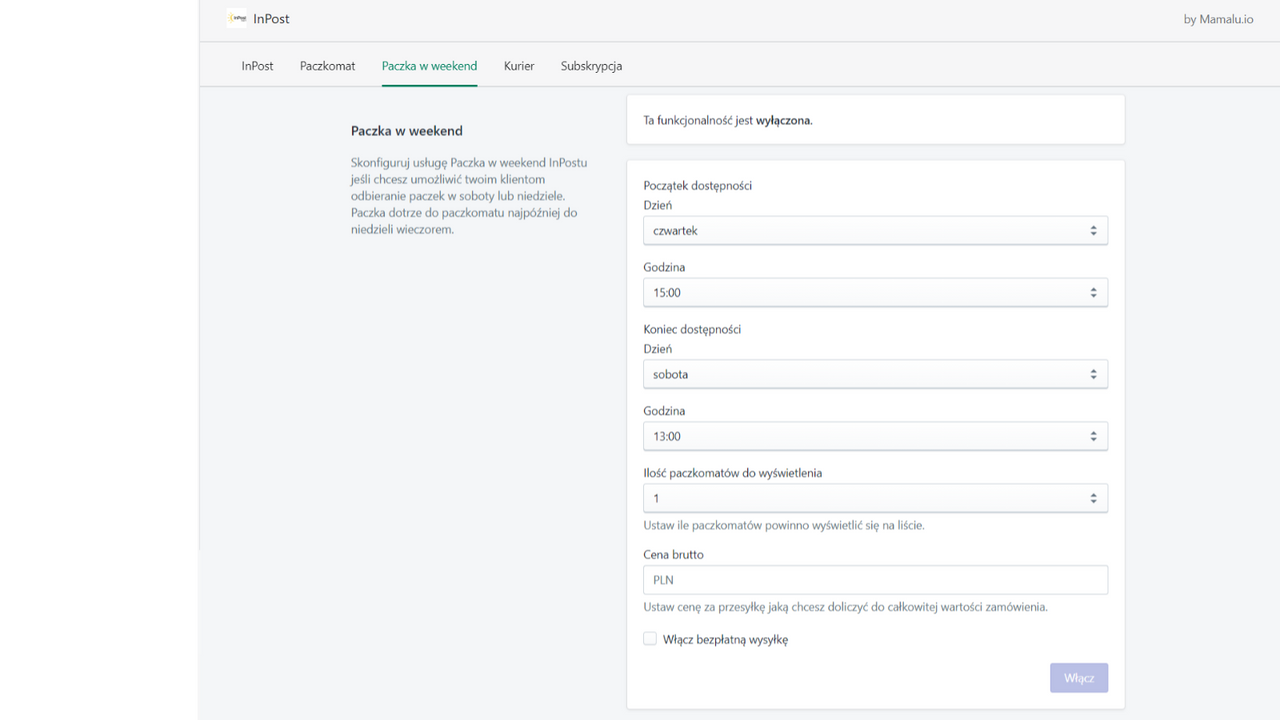The height and width of the screenshot is (720, 1280).
Task: Open the Subskrypcja tab
Action: pos(591,66)
